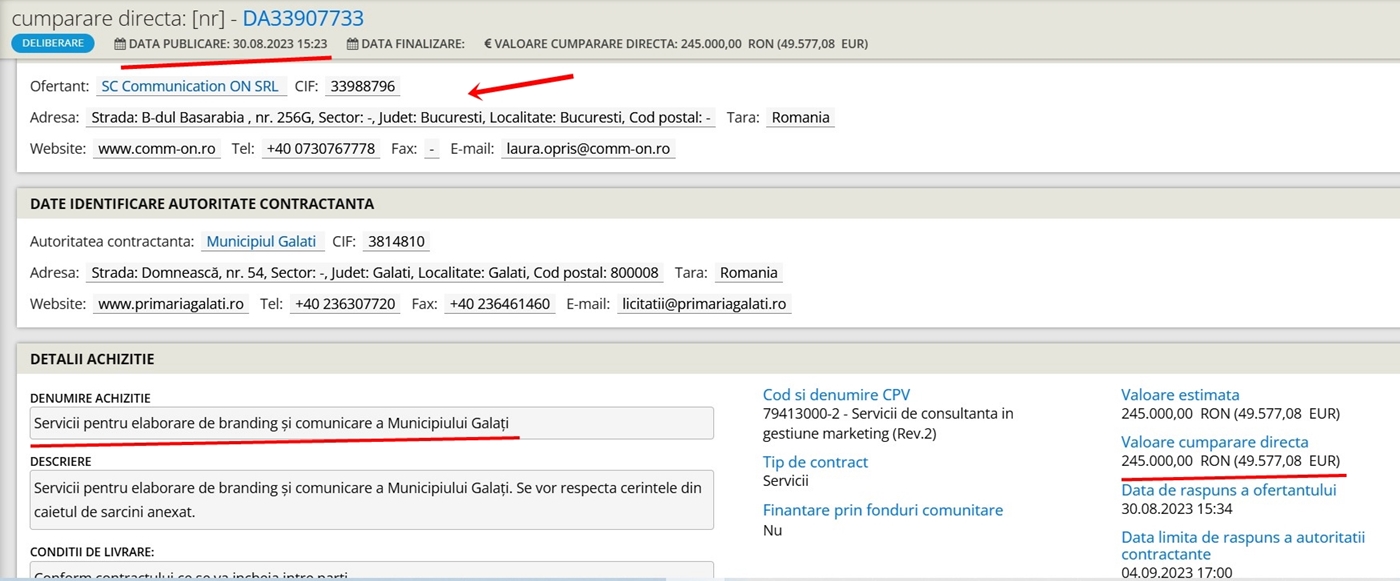Select the bidder CIF field 33988796
Screen dimensions: 1400x581
click(364, 87)
